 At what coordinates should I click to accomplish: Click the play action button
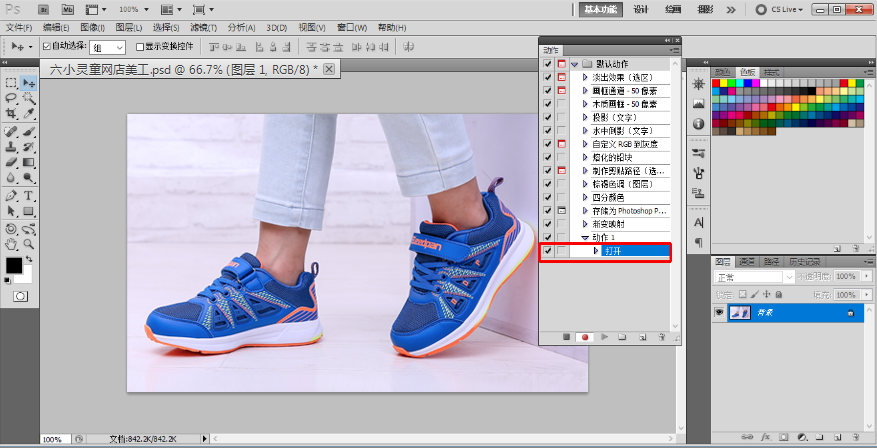(x=603, y=337)
